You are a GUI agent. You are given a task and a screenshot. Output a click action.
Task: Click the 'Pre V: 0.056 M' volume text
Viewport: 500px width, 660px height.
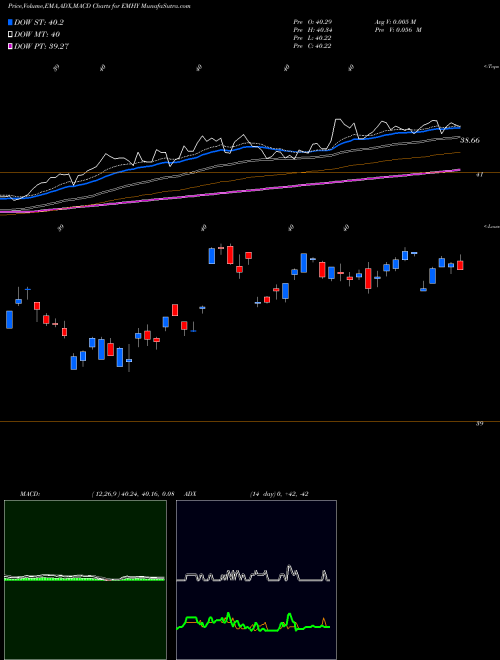tap(398, 30)
